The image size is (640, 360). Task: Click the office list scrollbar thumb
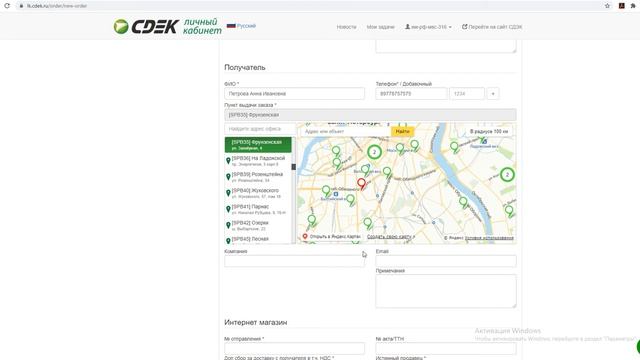293,167
